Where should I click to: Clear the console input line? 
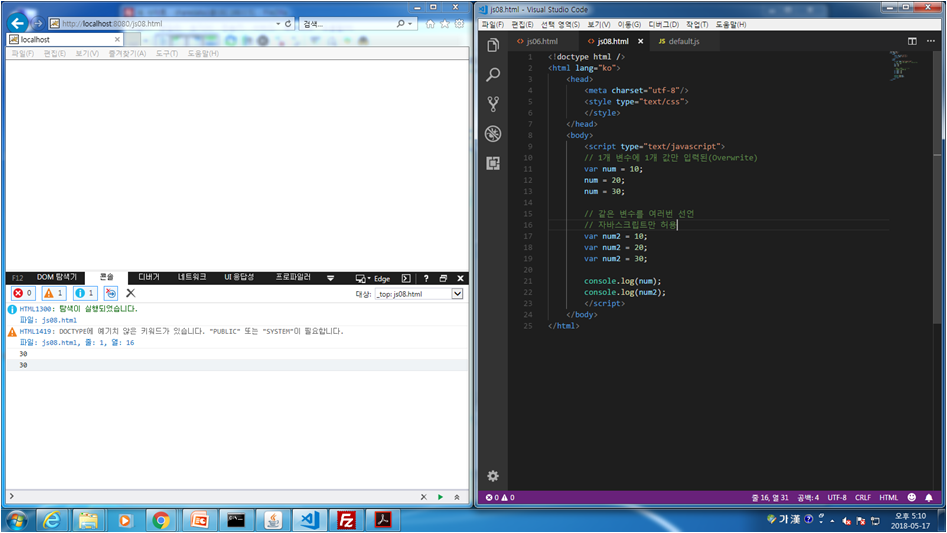423,497
